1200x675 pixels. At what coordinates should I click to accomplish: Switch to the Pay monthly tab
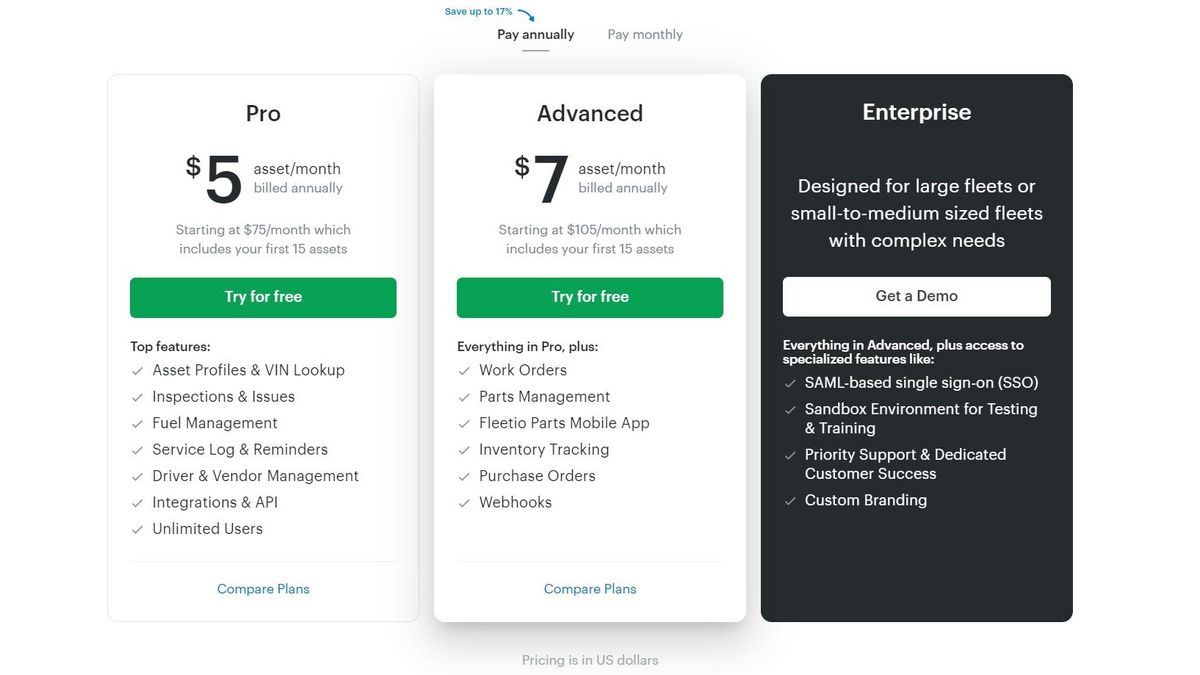[x=644, y=34]
